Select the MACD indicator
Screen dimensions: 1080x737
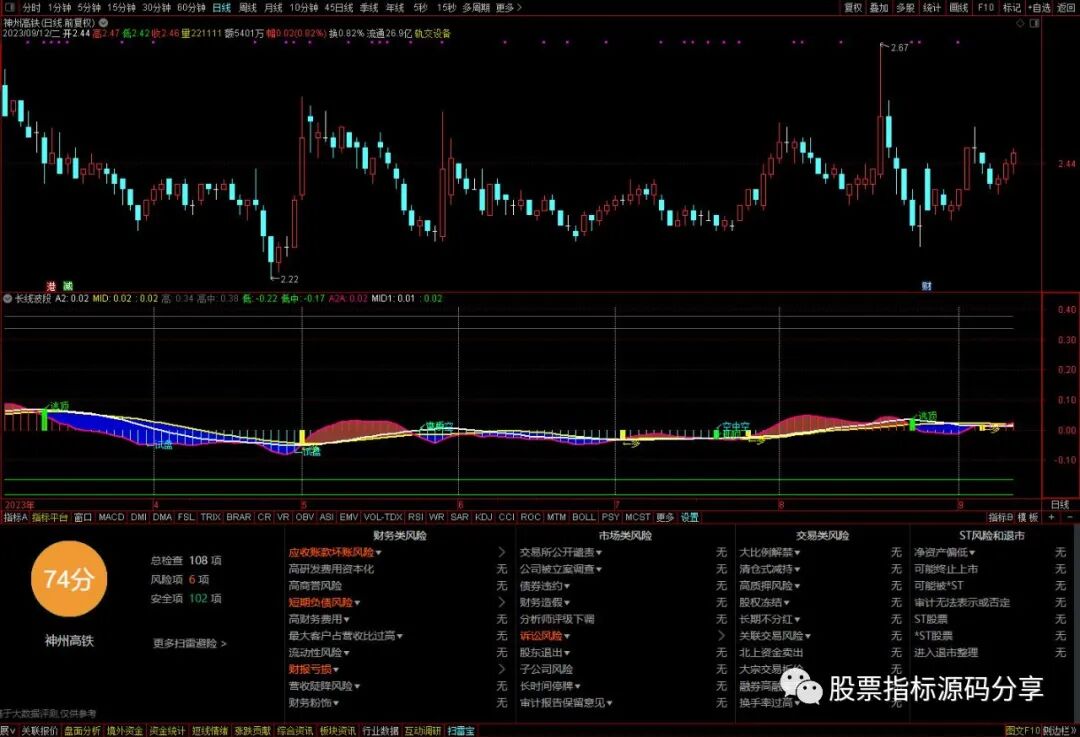pos(111,517)
